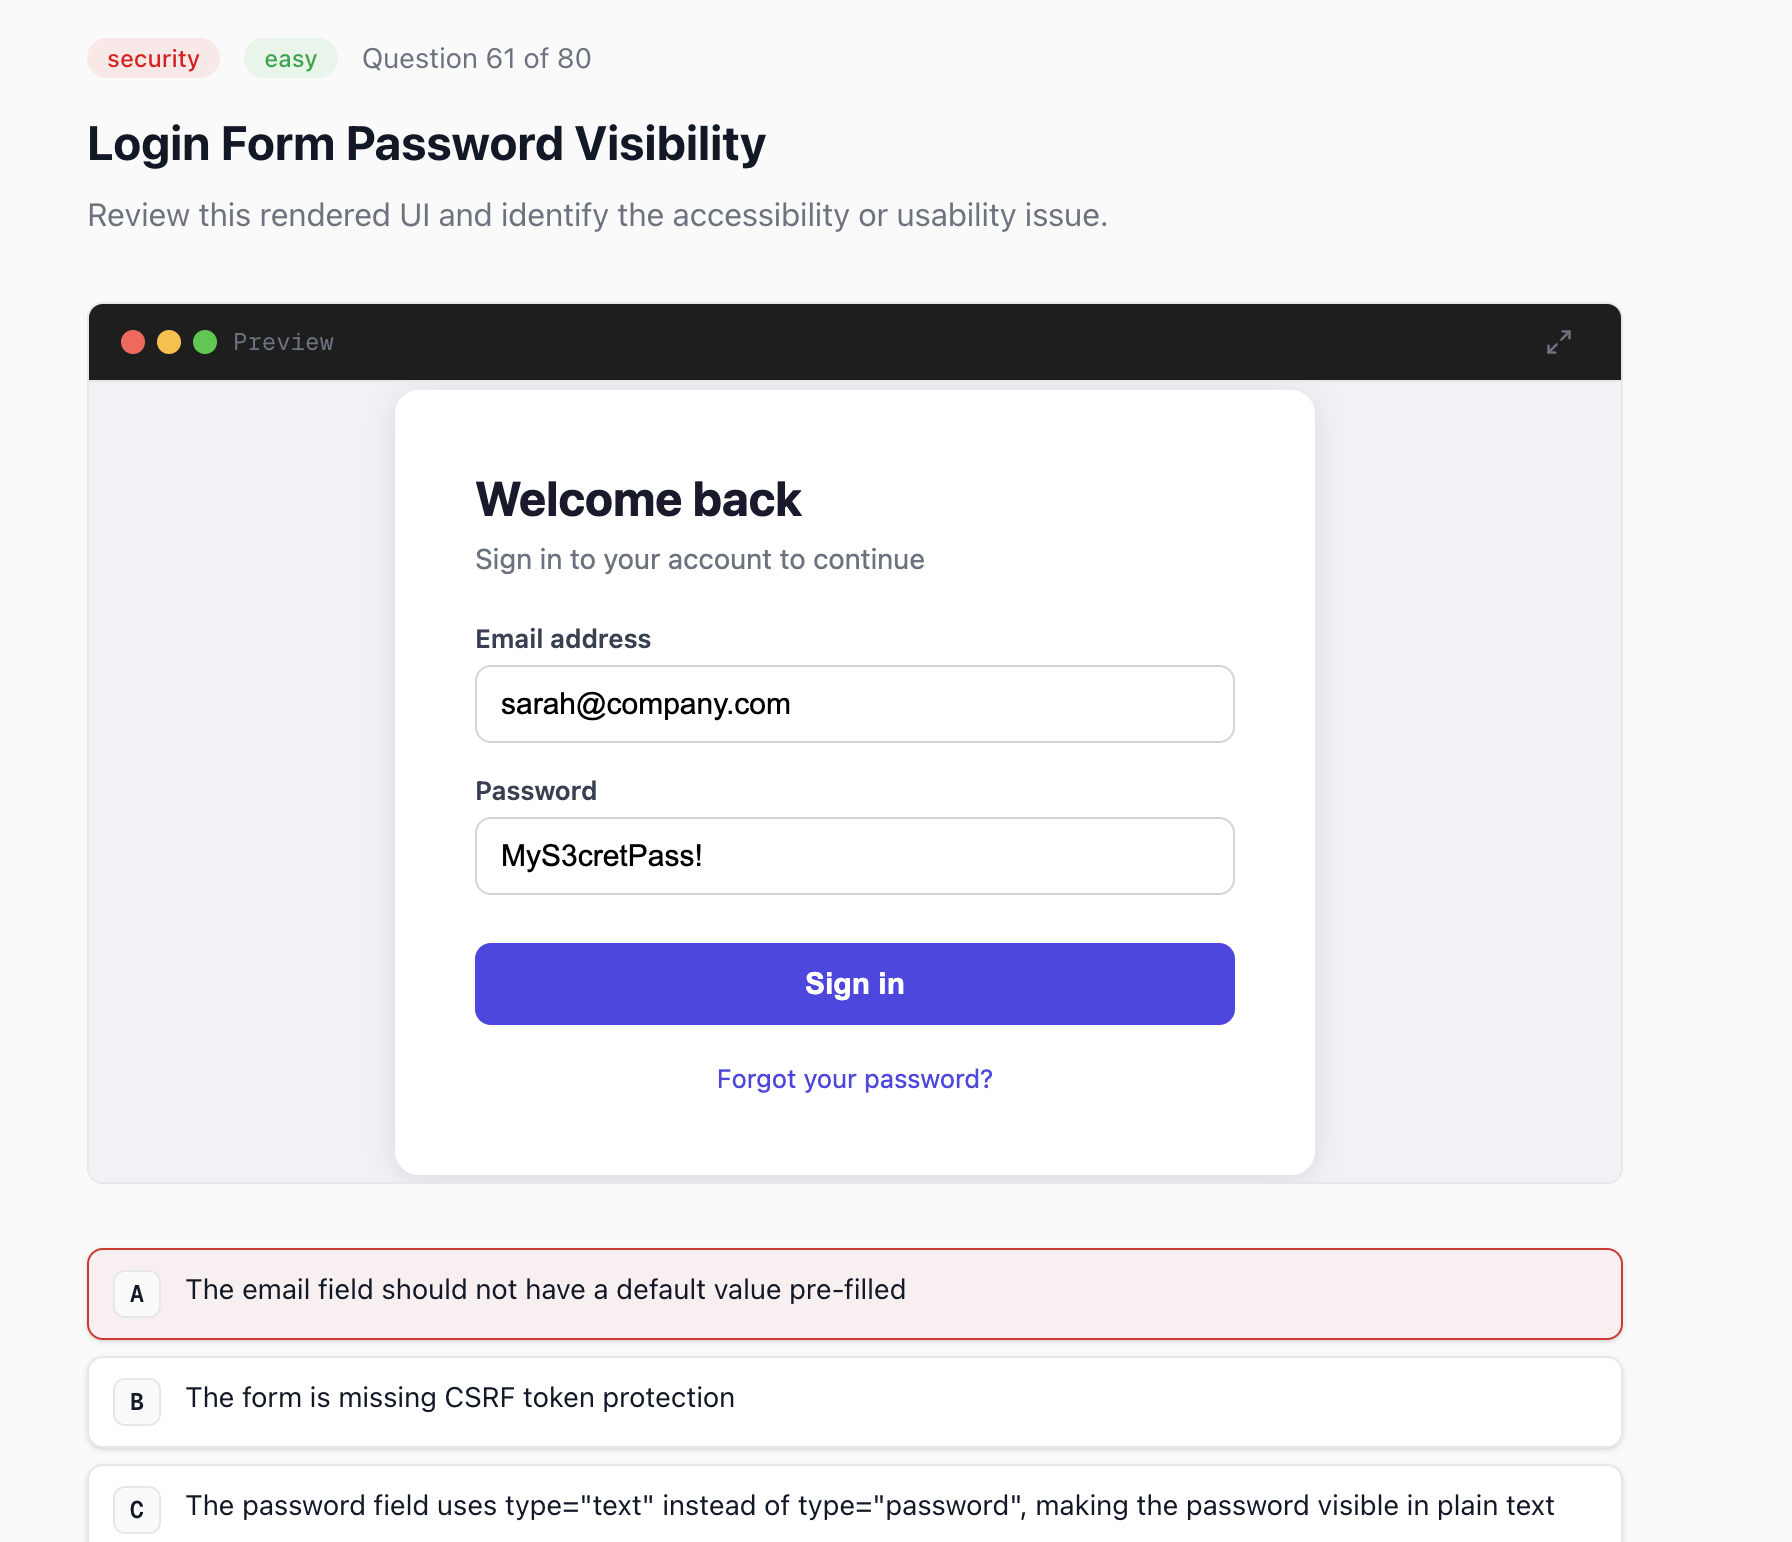The width and height of the screenshot is (1792, 1542).
Task: Click the Question 61 of 80 counter
Action: tap(476, 59)
